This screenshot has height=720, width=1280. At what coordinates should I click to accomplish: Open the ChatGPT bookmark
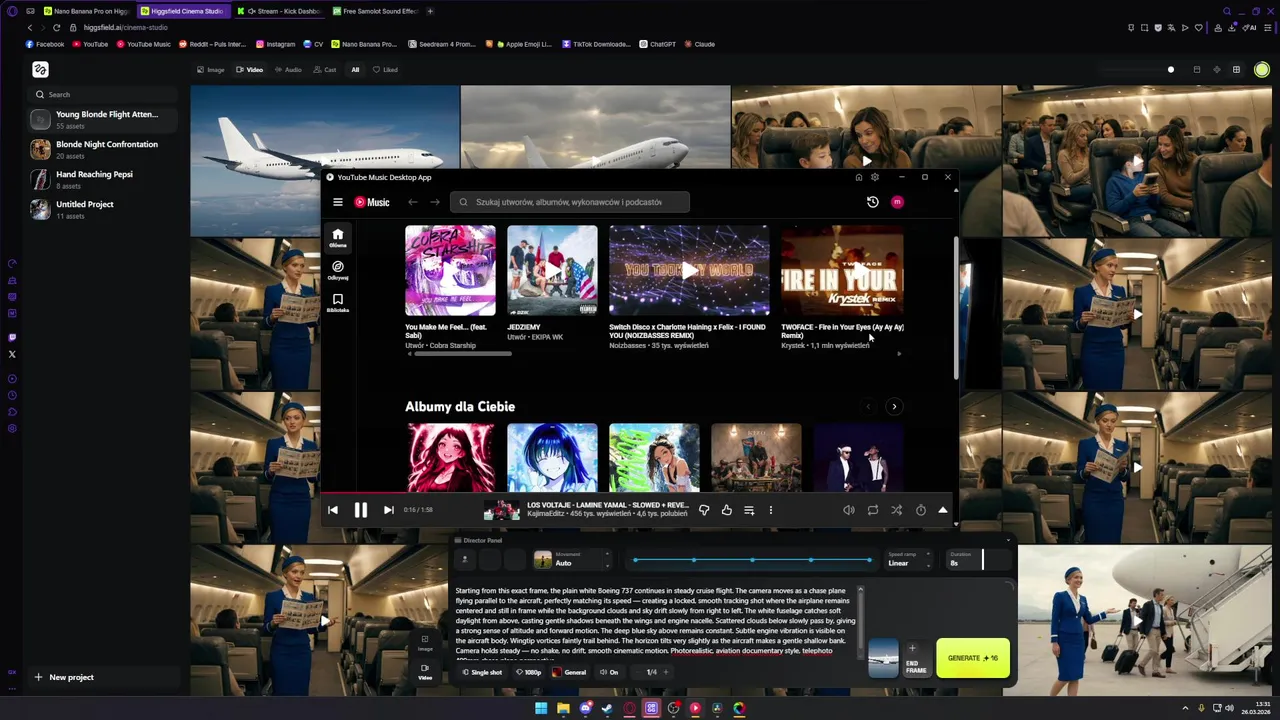657,44
